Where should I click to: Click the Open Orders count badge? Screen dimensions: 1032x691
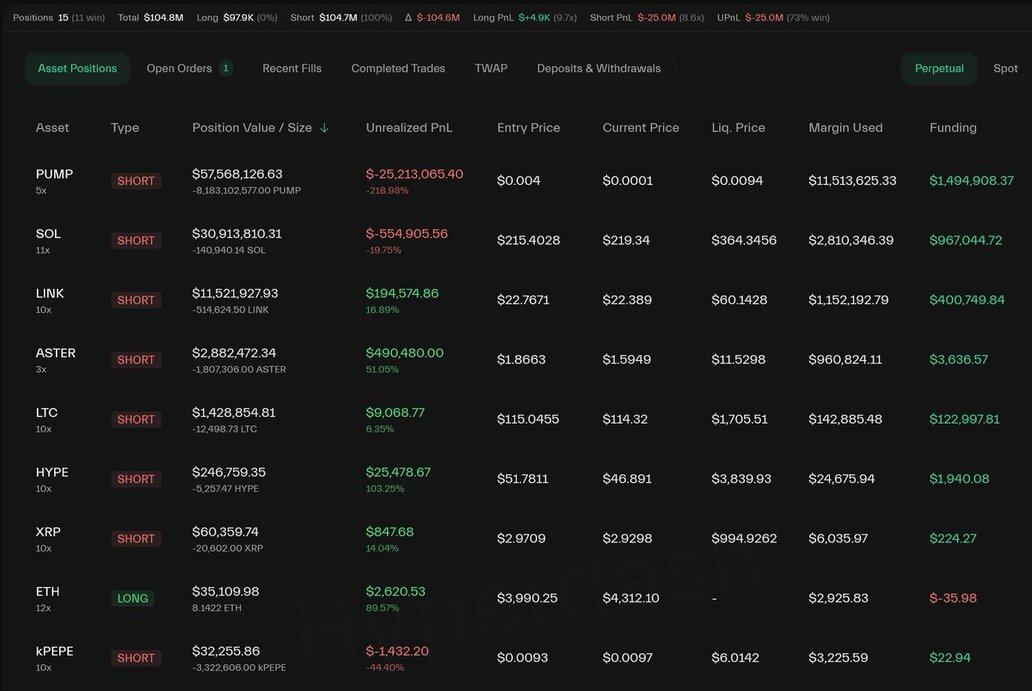pos(226,68)
